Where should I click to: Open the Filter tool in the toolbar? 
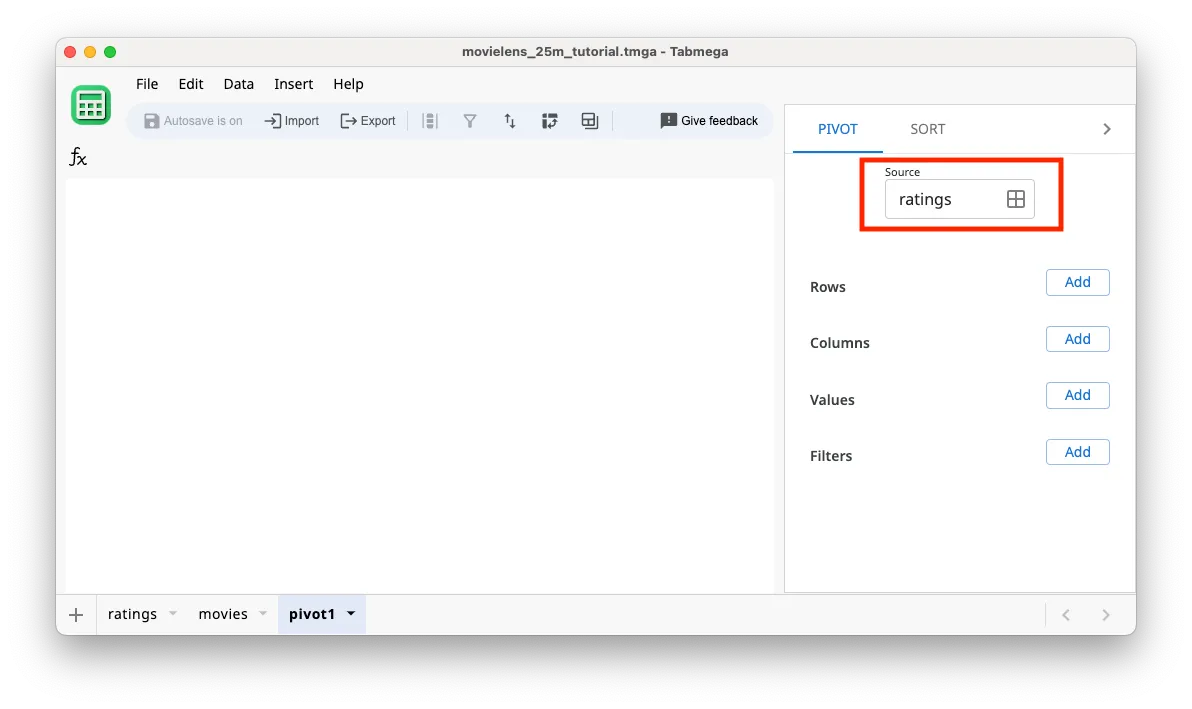[x=470, y=120]
